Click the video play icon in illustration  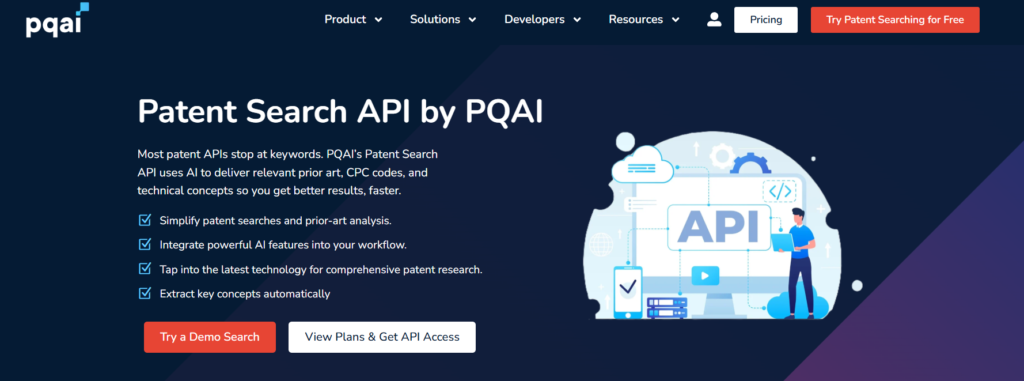coord(705,275)
